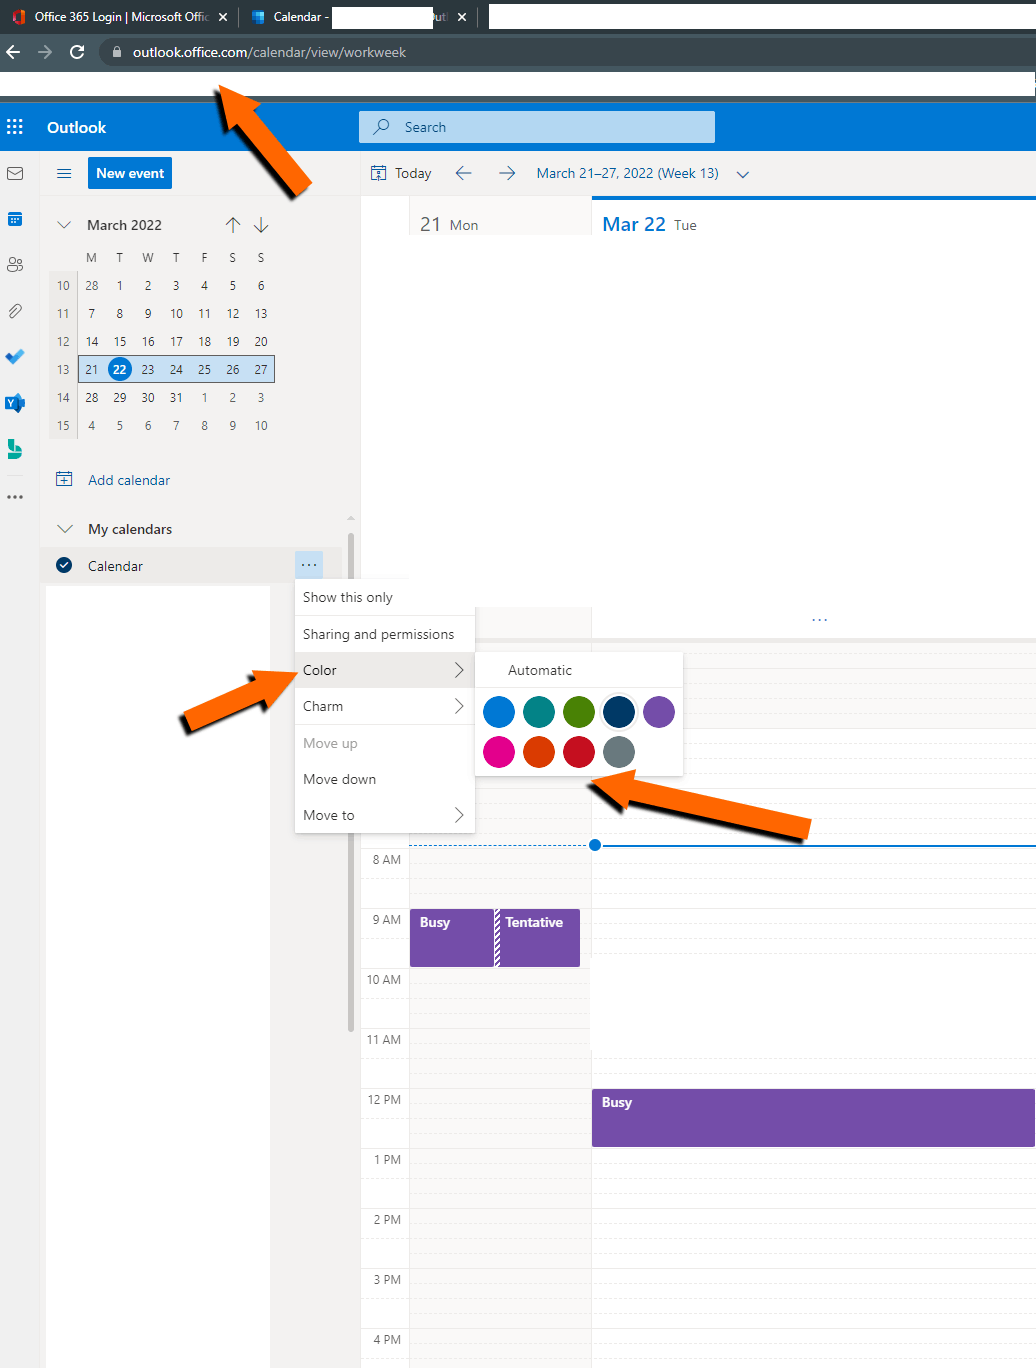The width and height of the screenshot is (1036, 1368).
Task: Open the To Do checkmark icon
Action: (x=15, y=357)
